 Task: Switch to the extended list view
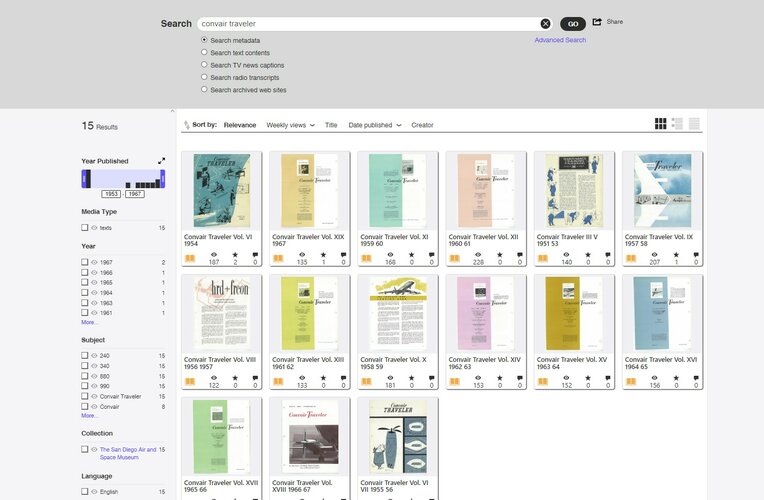coord(677,124)
